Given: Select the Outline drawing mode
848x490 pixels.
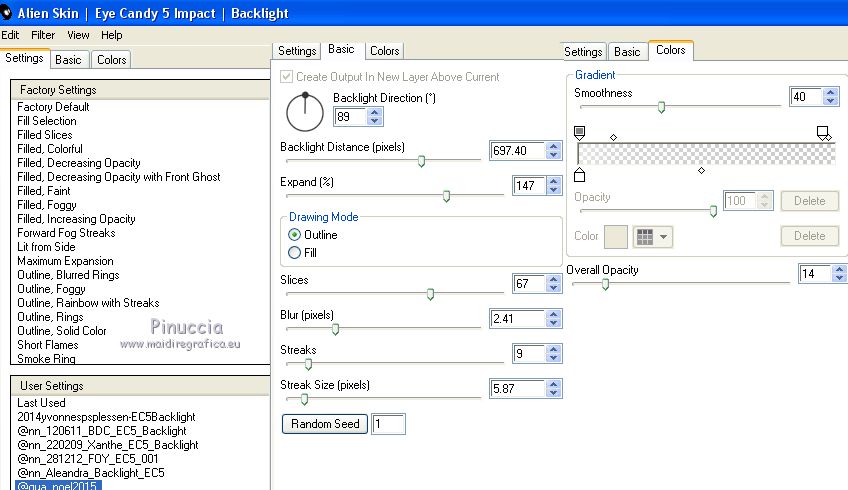Looking at the screenshot, I should (294, 235).
